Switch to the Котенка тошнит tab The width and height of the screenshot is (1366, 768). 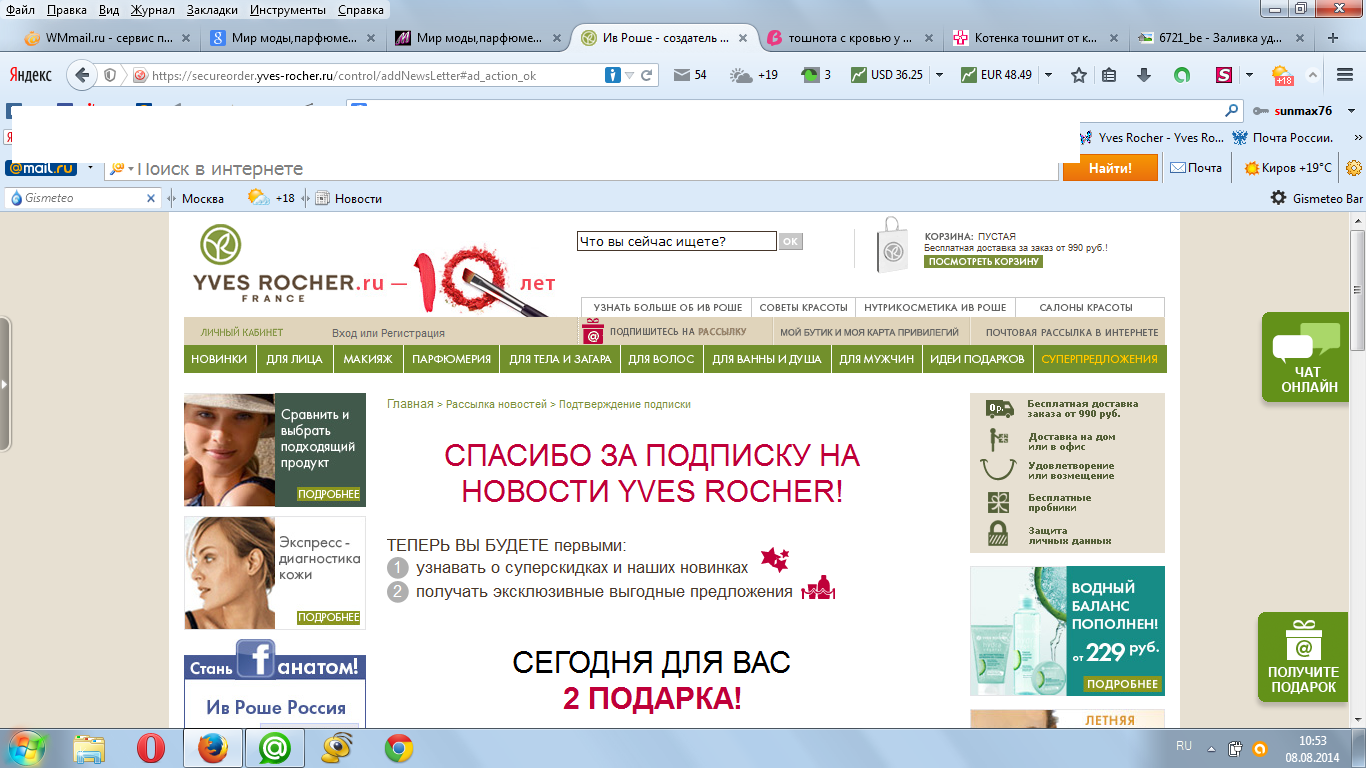1036,38
